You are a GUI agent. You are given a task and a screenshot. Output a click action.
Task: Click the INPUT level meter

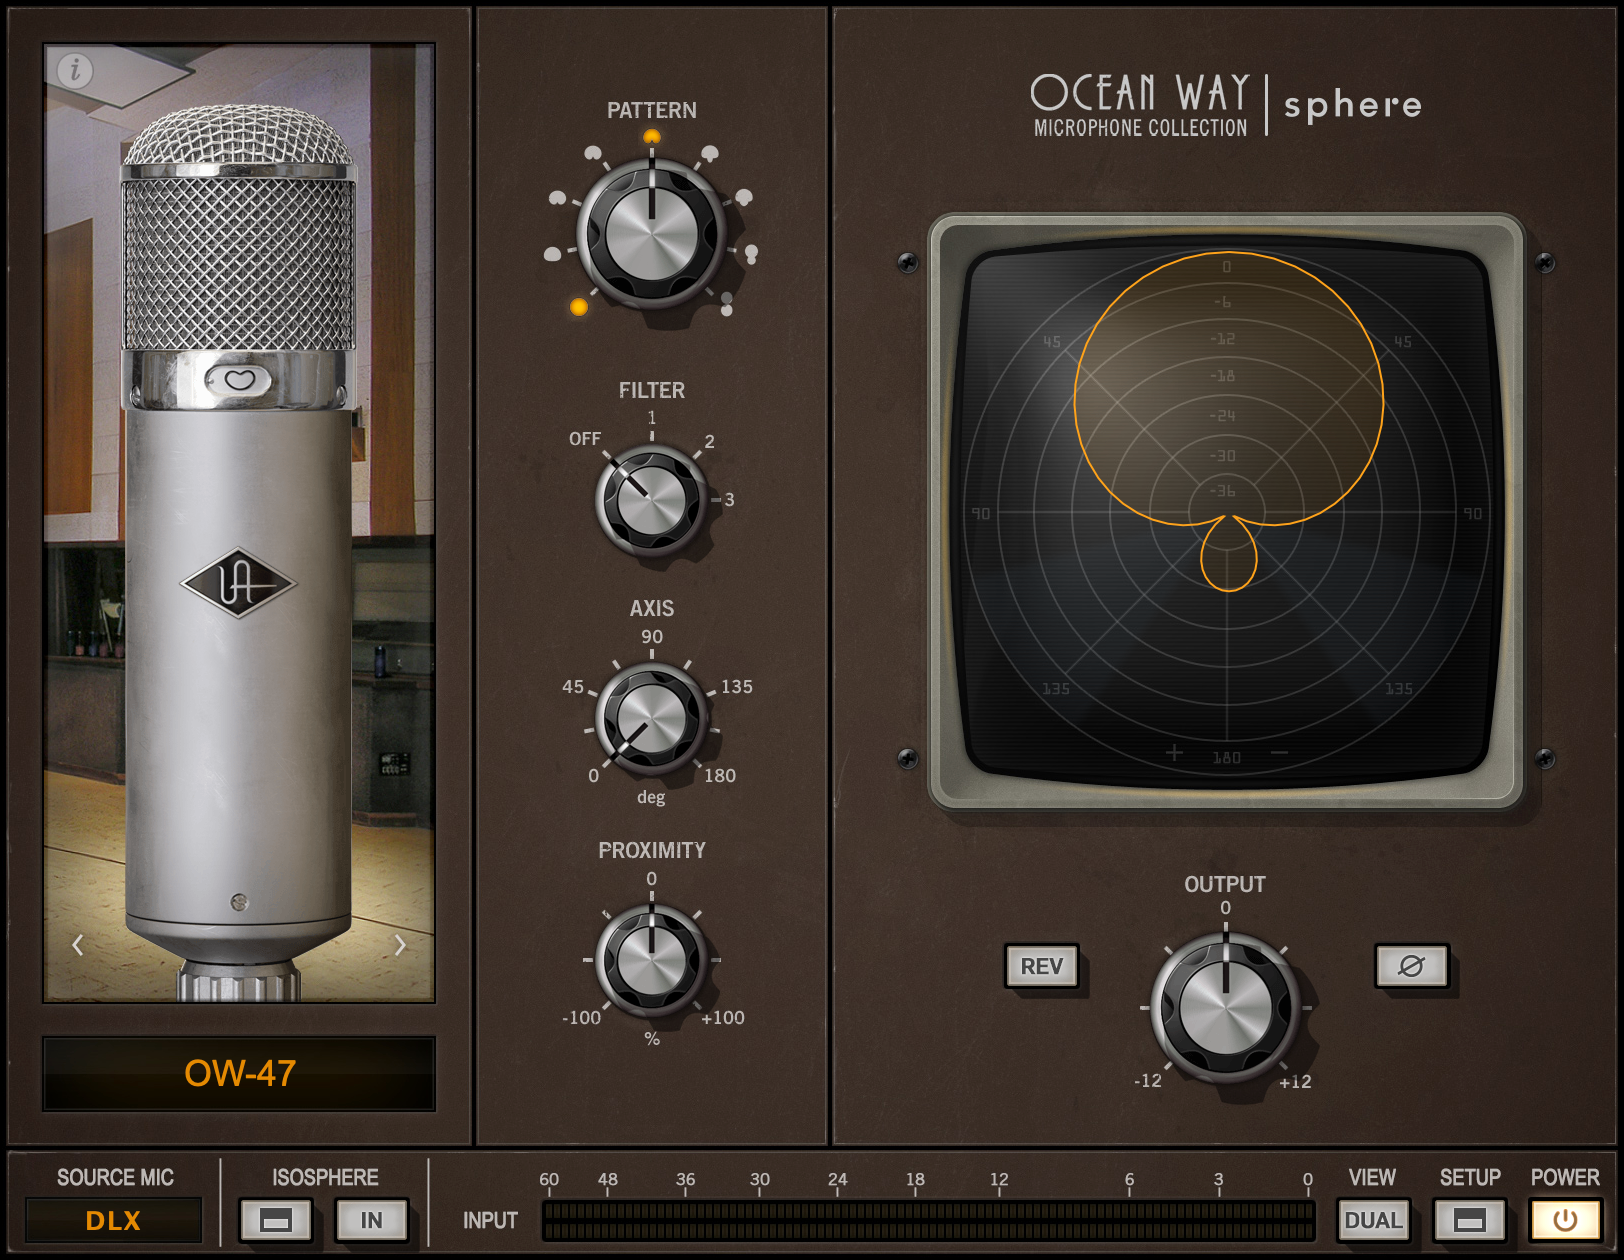click(x=929, y=1221)
